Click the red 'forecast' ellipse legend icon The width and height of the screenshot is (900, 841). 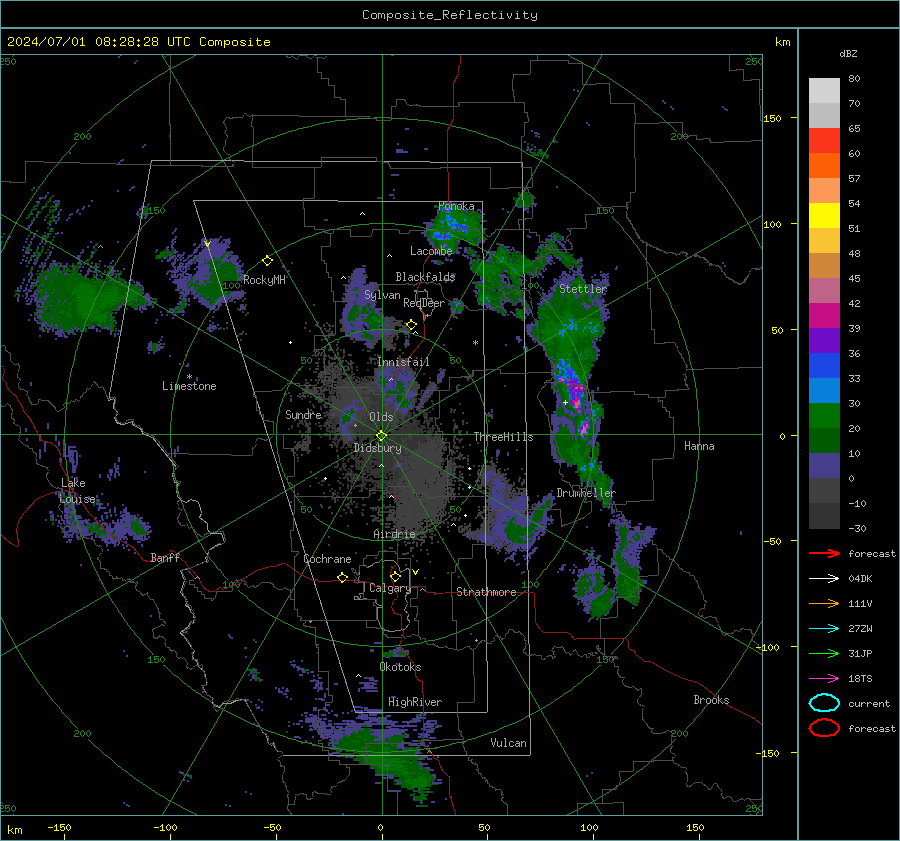(824, 728)
